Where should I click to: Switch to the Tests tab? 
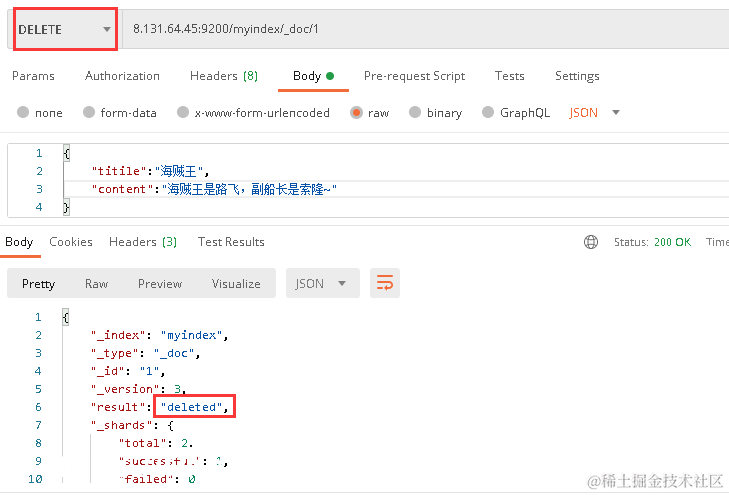(x=510, y=76)
